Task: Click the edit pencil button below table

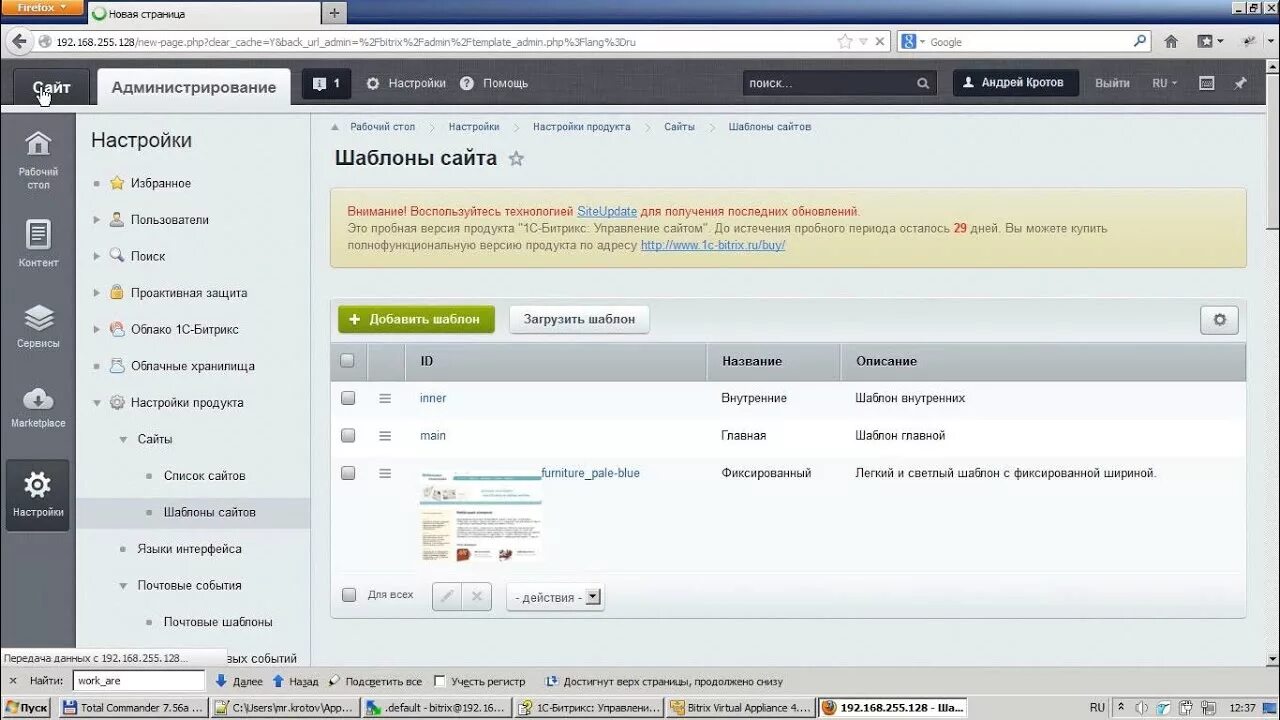Action: pos(447,596)
